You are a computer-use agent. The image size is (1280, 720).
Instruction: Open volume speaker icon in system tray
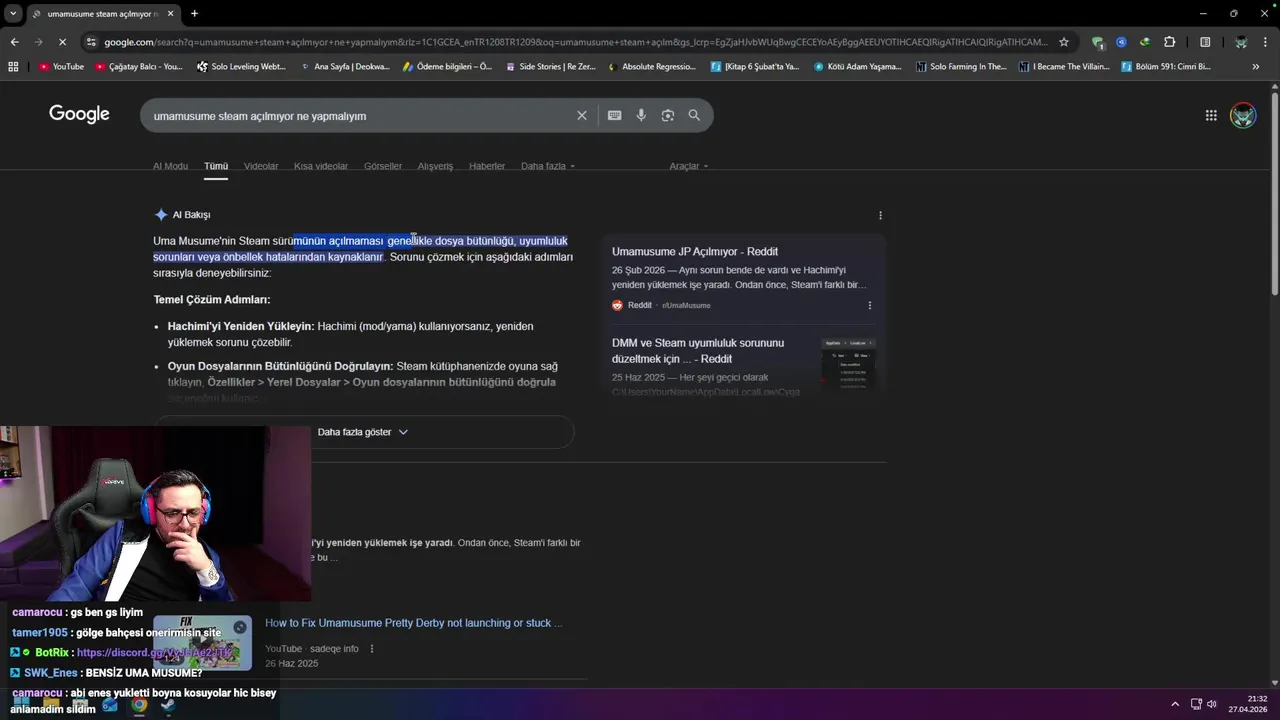(x=1212, y=704)
